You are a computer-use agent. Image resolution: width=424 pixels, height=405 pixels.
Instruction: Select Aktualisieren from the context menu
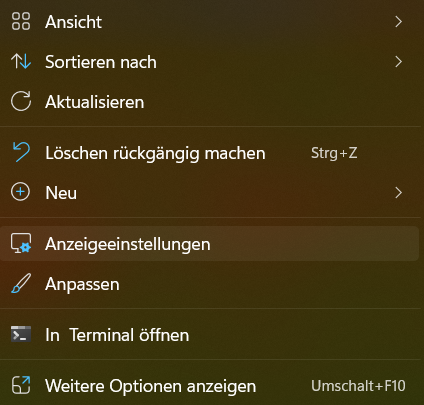click(x=212, y=102)
